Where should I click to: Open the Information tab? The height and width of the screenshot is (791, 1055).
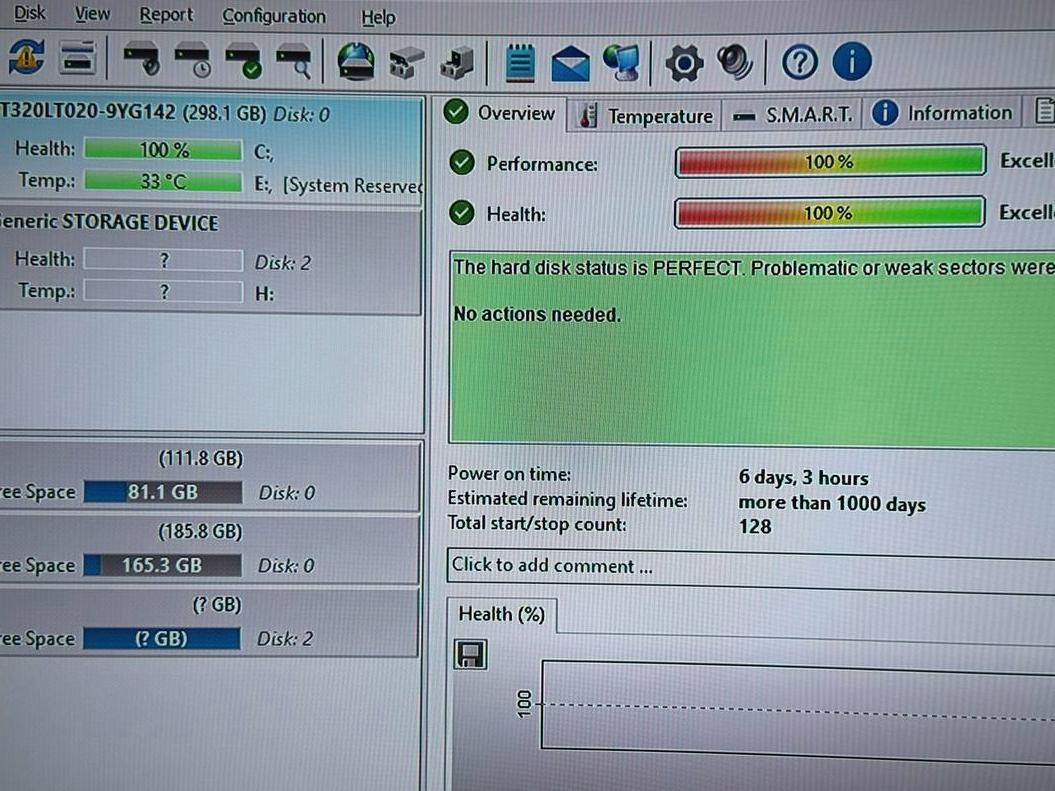click(943, 113)
